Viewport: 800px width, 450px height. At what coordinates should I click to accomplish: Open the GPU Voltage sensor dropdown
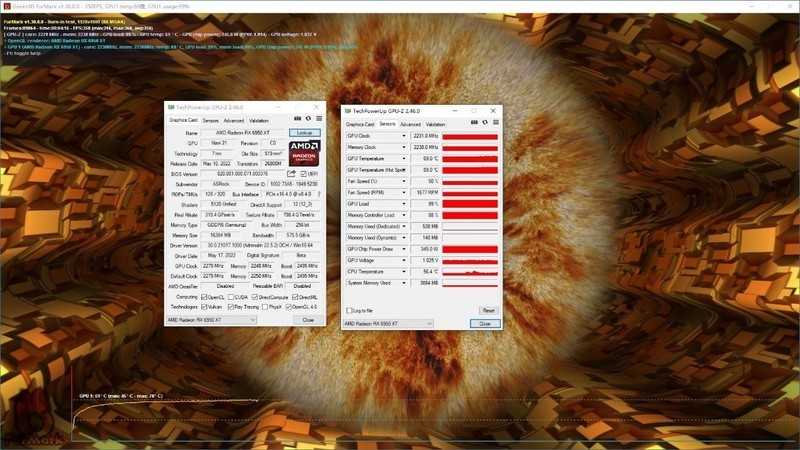[x=404, y=260]
